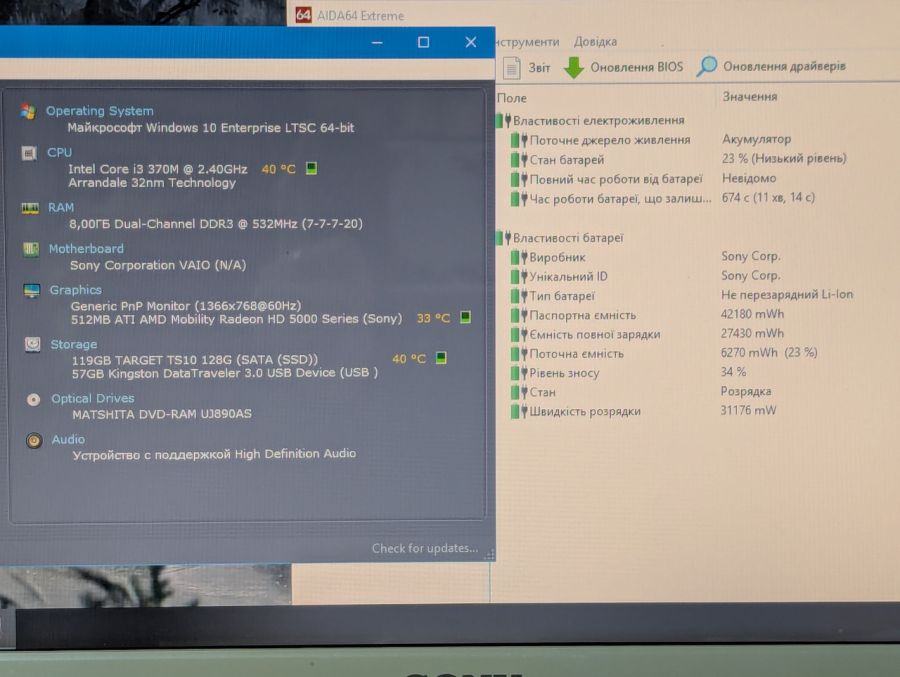Click the RAM module icon
900x677 pixels.
tap(30, 208)
